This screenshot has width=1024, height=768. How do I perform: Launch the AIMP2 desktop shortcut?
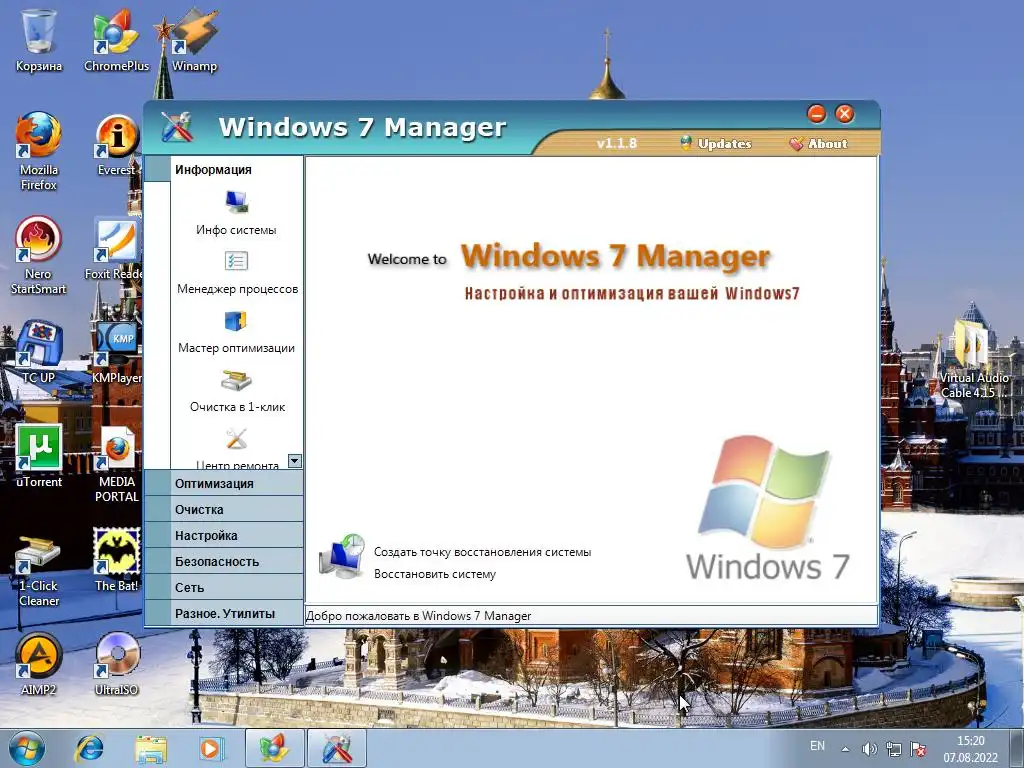point(39,655)
